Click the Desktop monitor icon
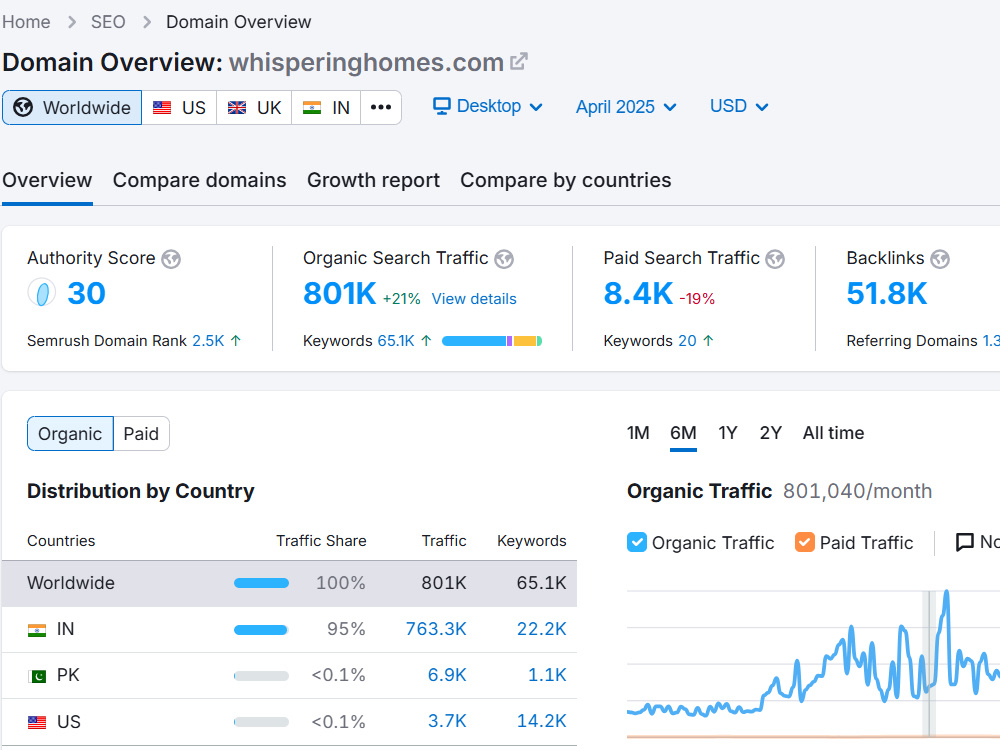Screen dimensions: 1000x750 coord(441,106)
